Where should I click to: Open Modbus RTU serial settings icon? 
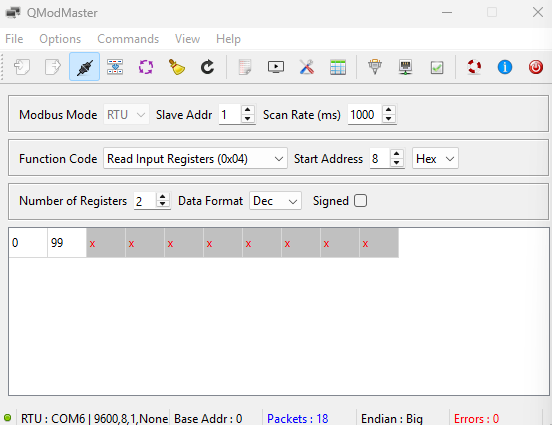[375, 67]
